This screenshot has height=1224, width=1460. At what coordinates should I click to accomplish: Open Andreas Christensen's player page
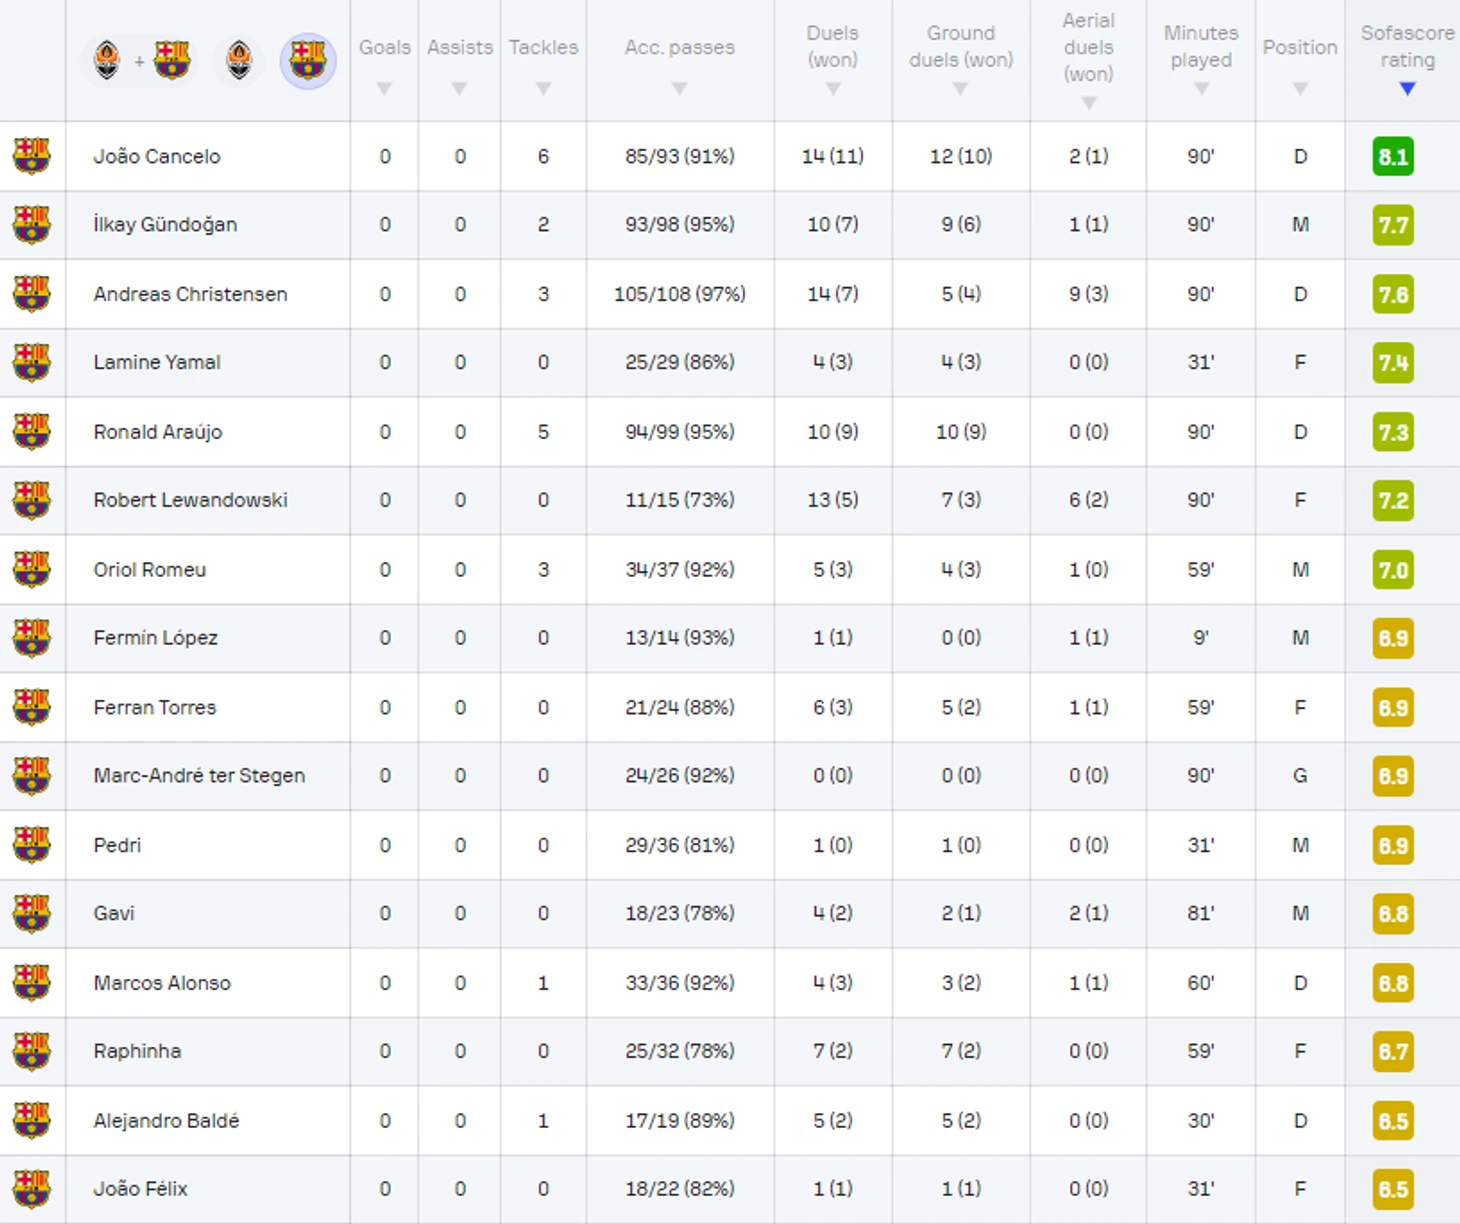[x=190, y=294]
